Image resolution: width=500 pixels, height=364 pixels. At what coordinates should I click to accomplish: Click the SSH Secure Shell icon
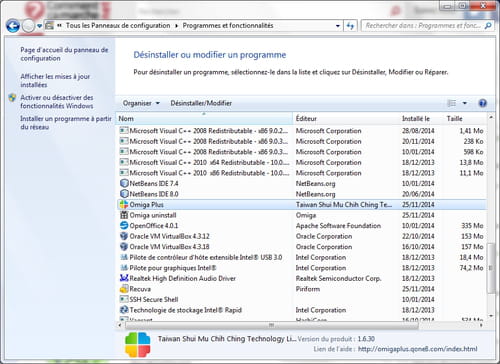[124, 299]
